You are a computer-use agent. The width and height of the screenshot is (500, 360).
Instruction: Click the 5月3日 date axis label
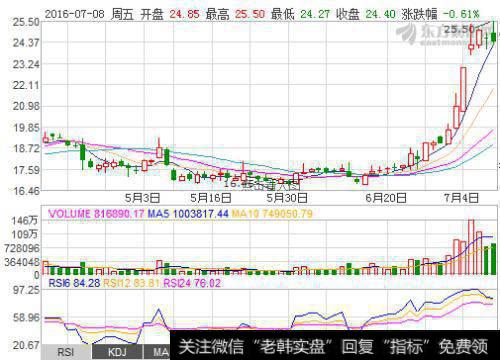coord(142,198)
